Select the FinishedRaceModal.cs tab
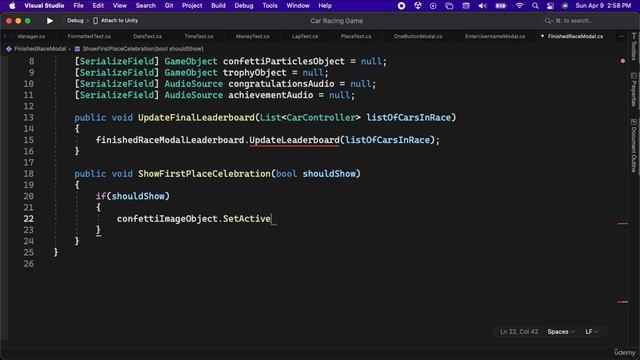Image resolution: width=640 pixels, height=360 pixels. coord(575,36)
